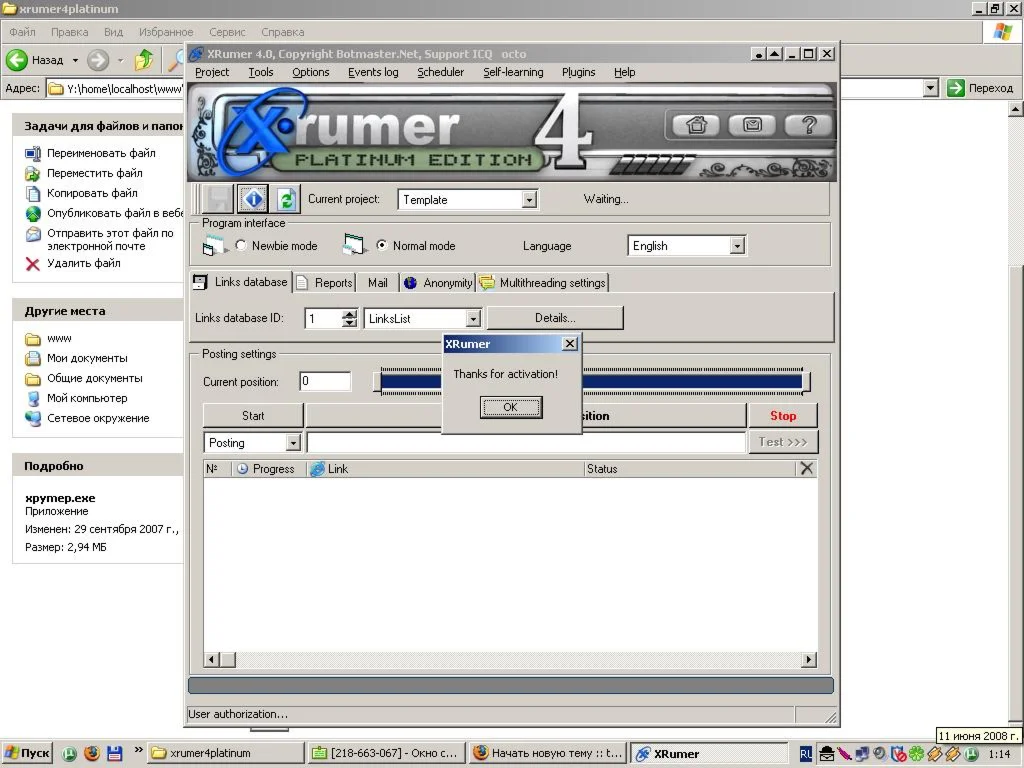This screenshot has height=768, width=1024.
Task: Select the Newbie mode radio button
Action: click(x=241, y=245)
